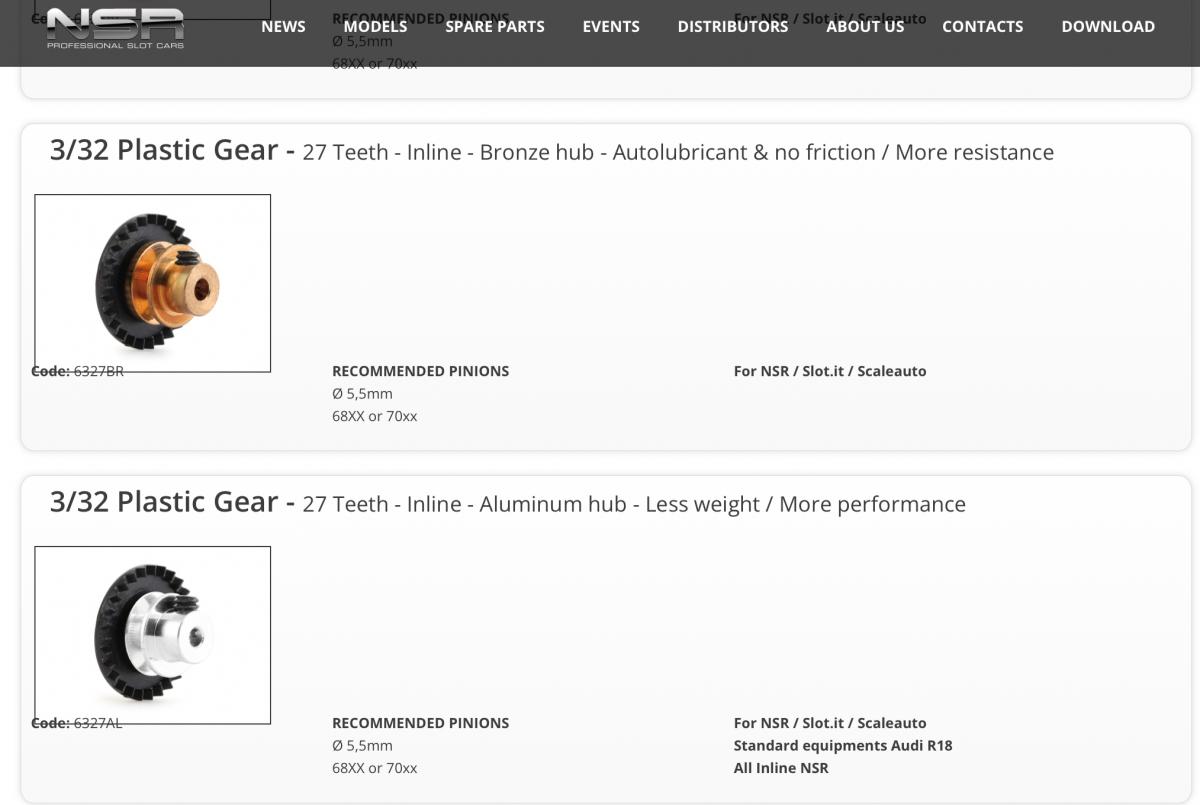Open the NEWS menu item
Viewport: 1200px width, 805px height.
(283, 27)
